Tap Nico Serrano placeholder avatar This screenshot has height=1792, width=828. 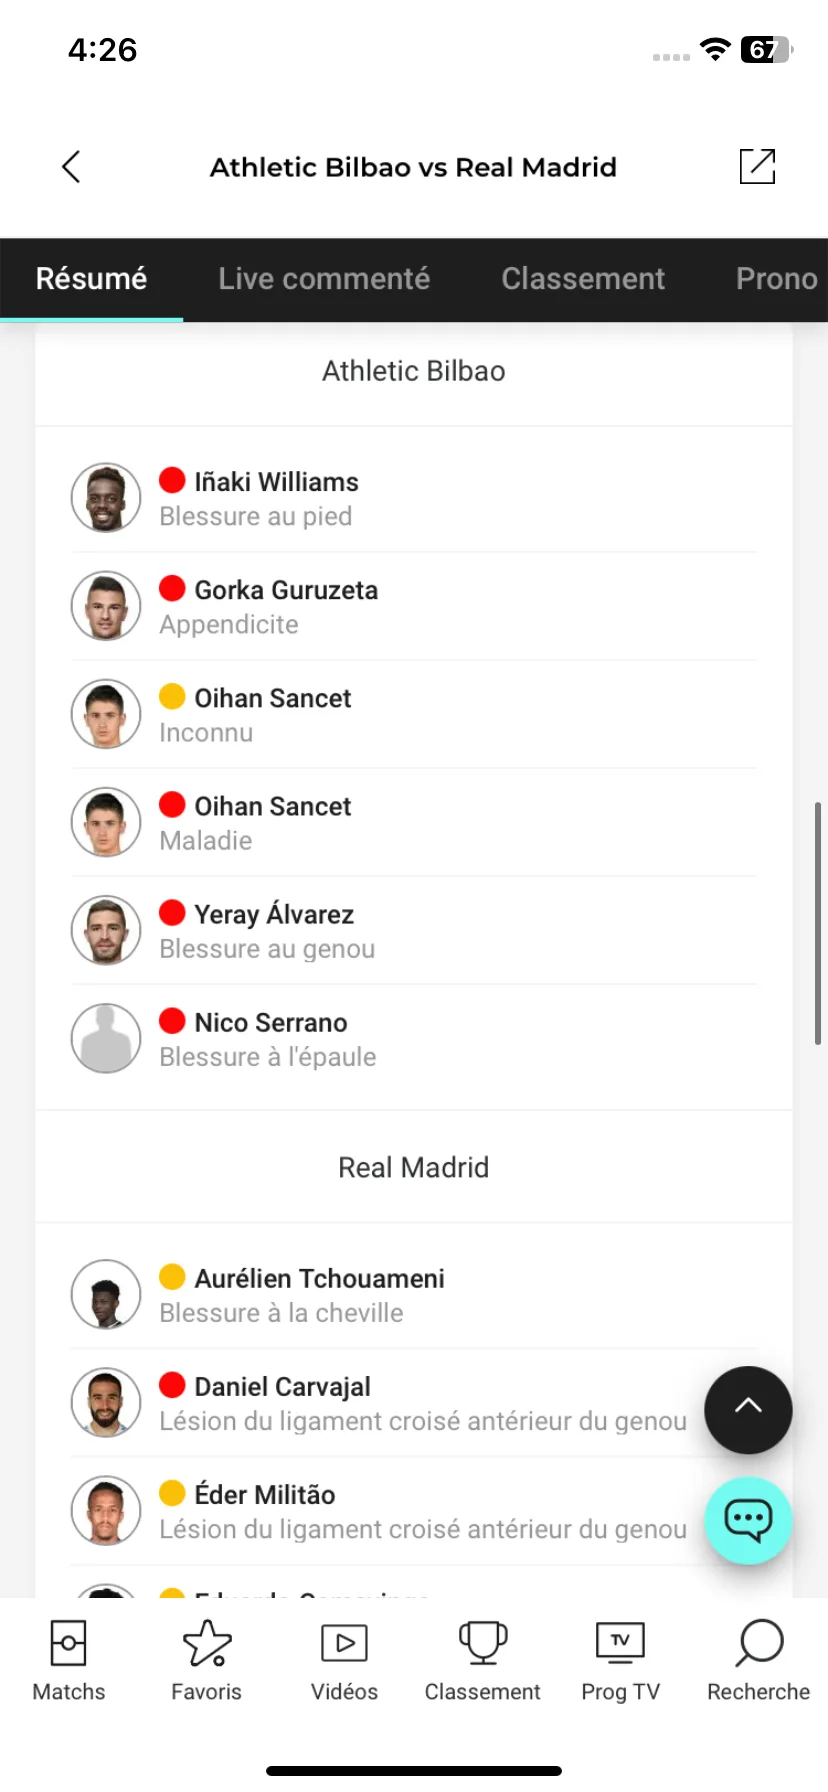click(x=106, y=1038)
